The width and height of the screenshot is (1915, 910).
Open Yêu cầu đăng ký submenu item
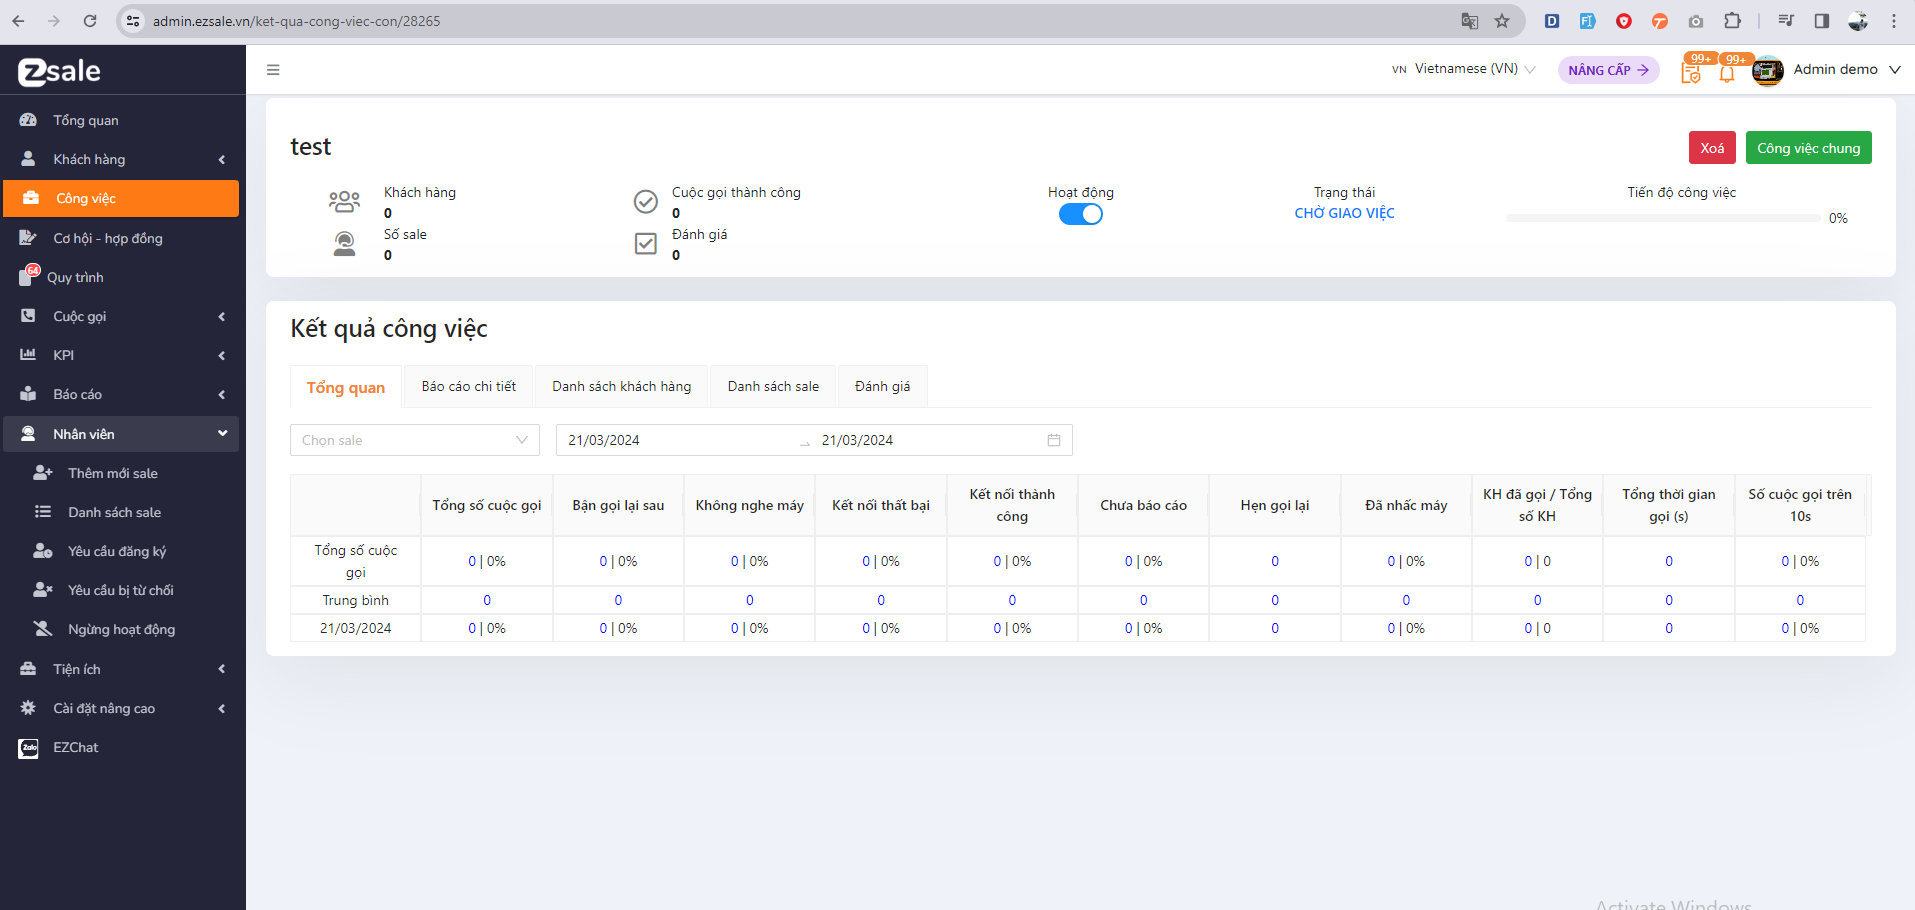pos(117,551)
